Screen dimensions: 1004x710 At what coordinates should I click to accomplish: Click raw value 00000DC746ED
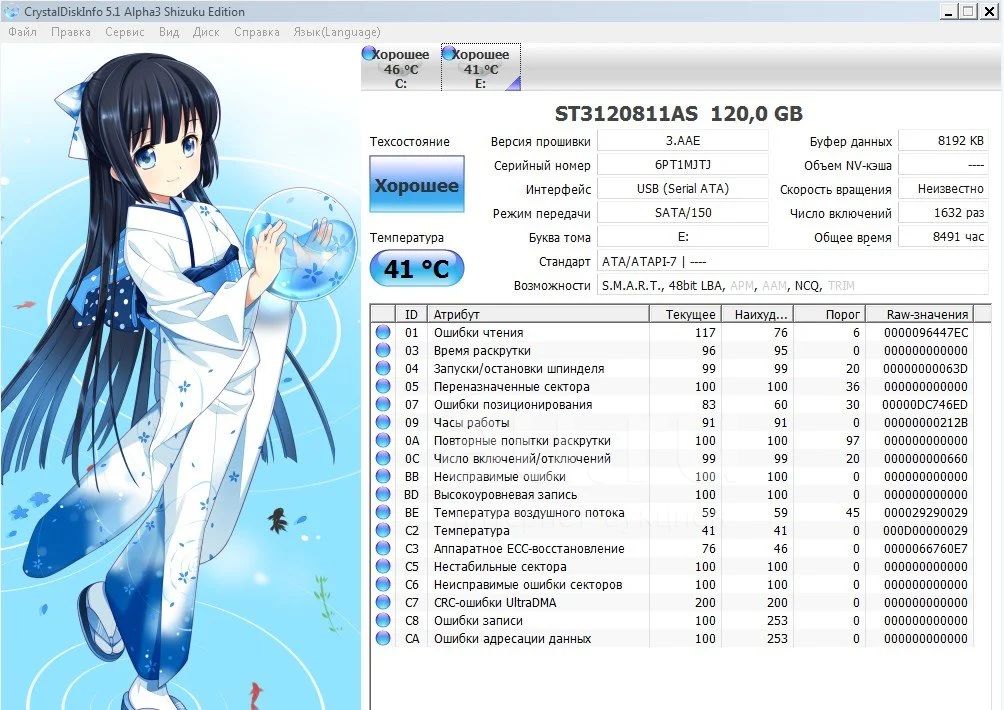click(x=925, y=404)
